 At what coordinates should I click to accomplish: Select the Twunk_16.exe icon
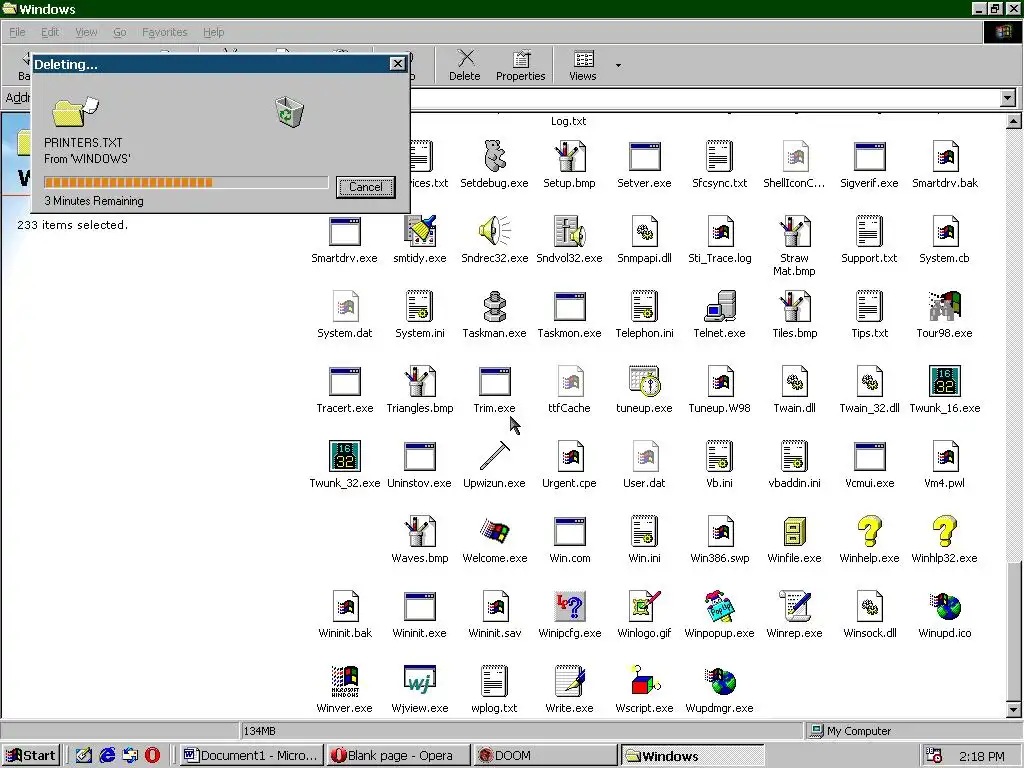click(944, 381)
